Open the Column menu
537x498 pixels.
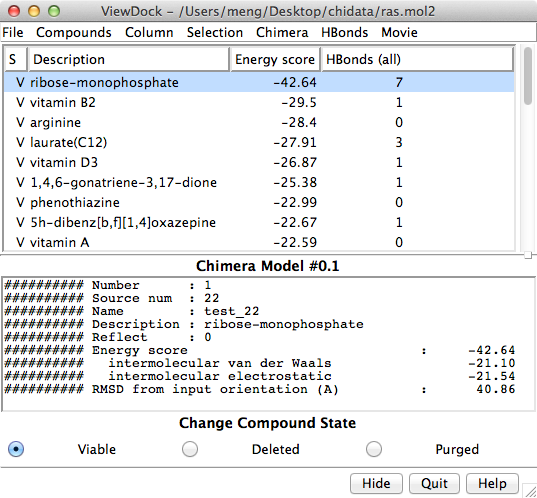pos(149,33)
